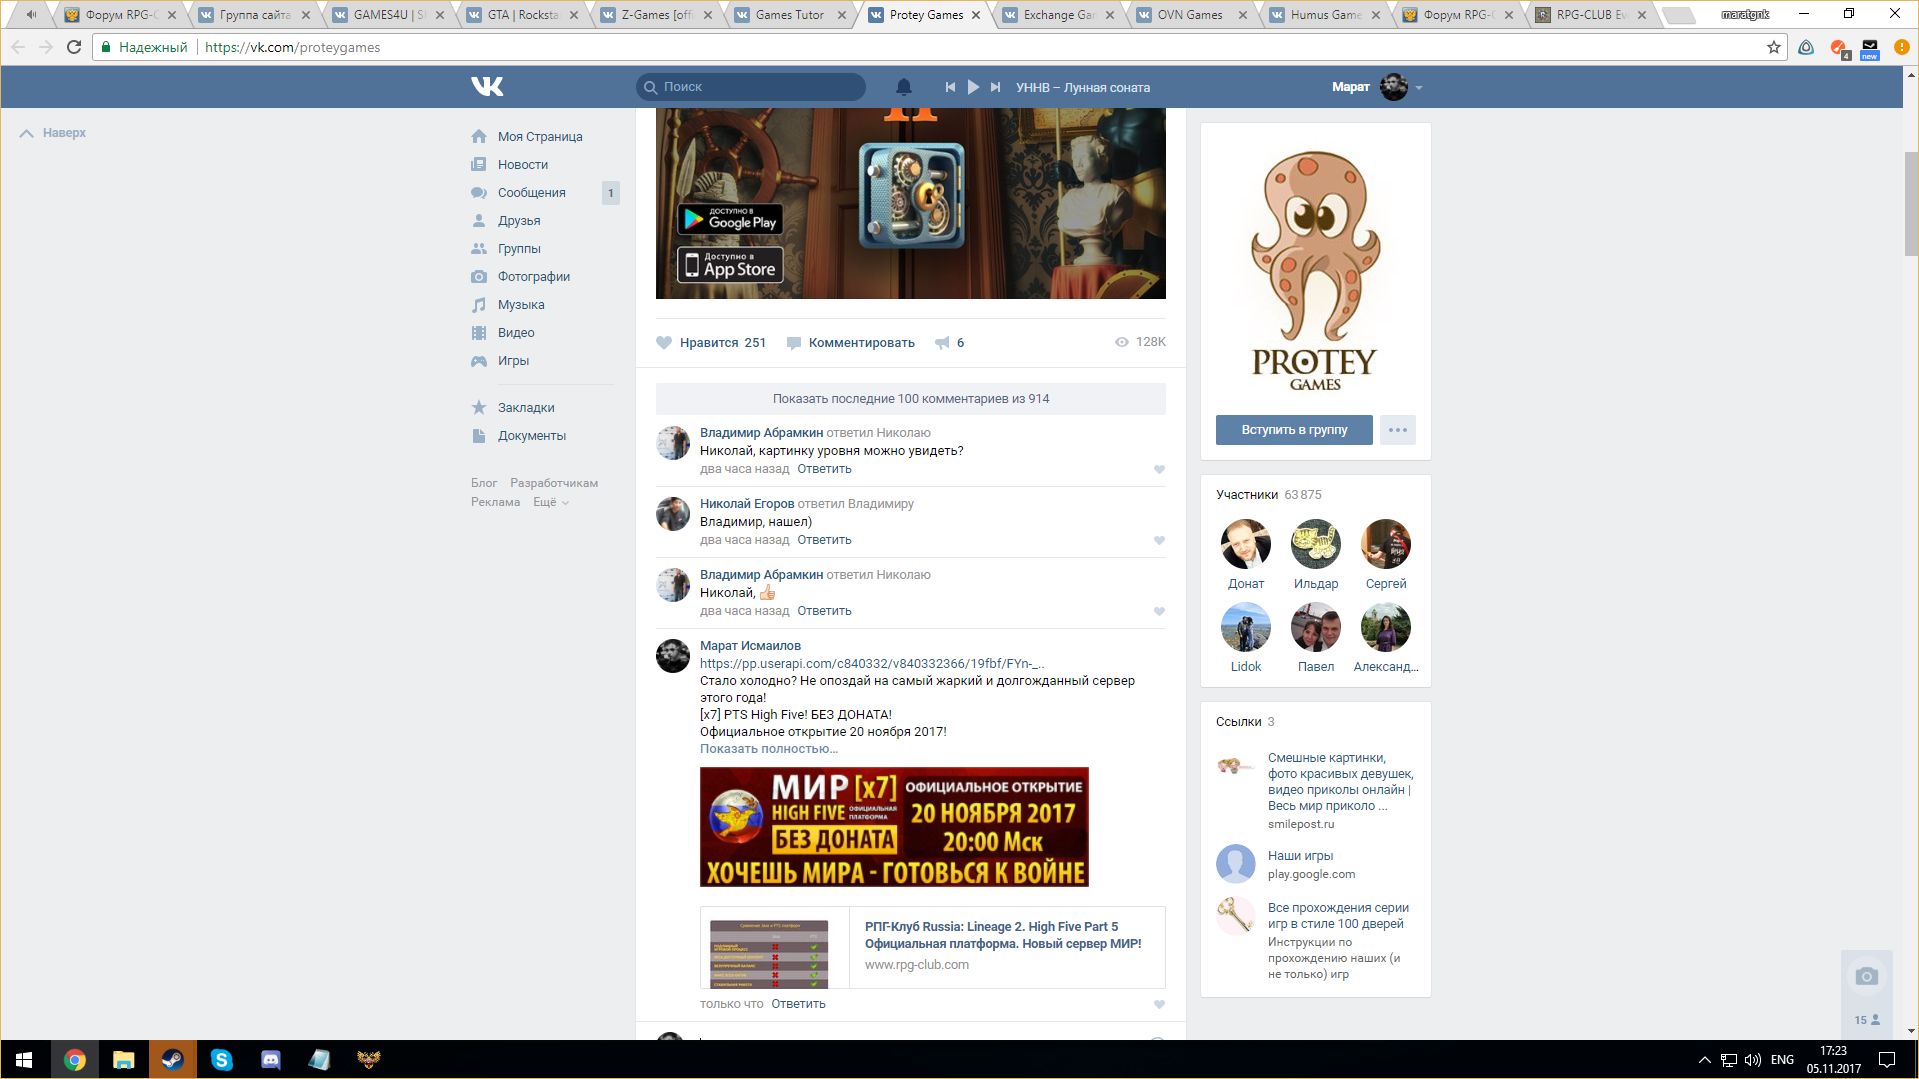Open the notifications bell
The image size is (1919, 1079).
[x=903, y=87]
